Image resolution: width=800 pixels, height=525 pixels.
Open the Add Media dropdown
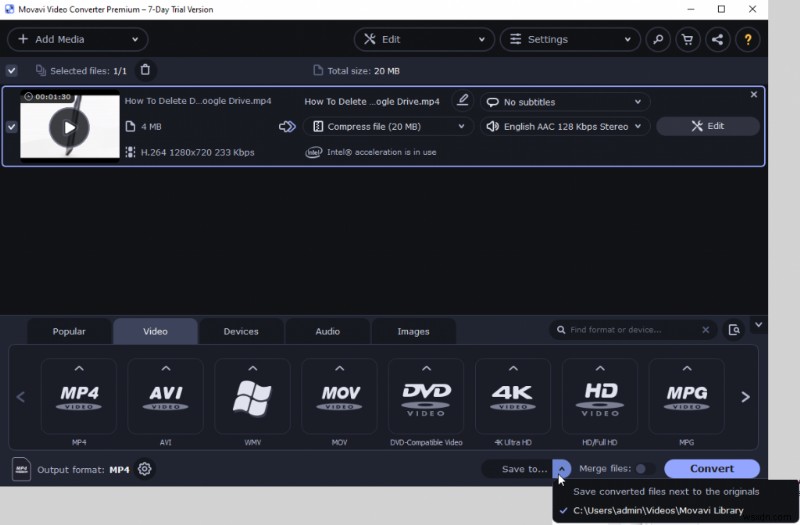[78, 39]
